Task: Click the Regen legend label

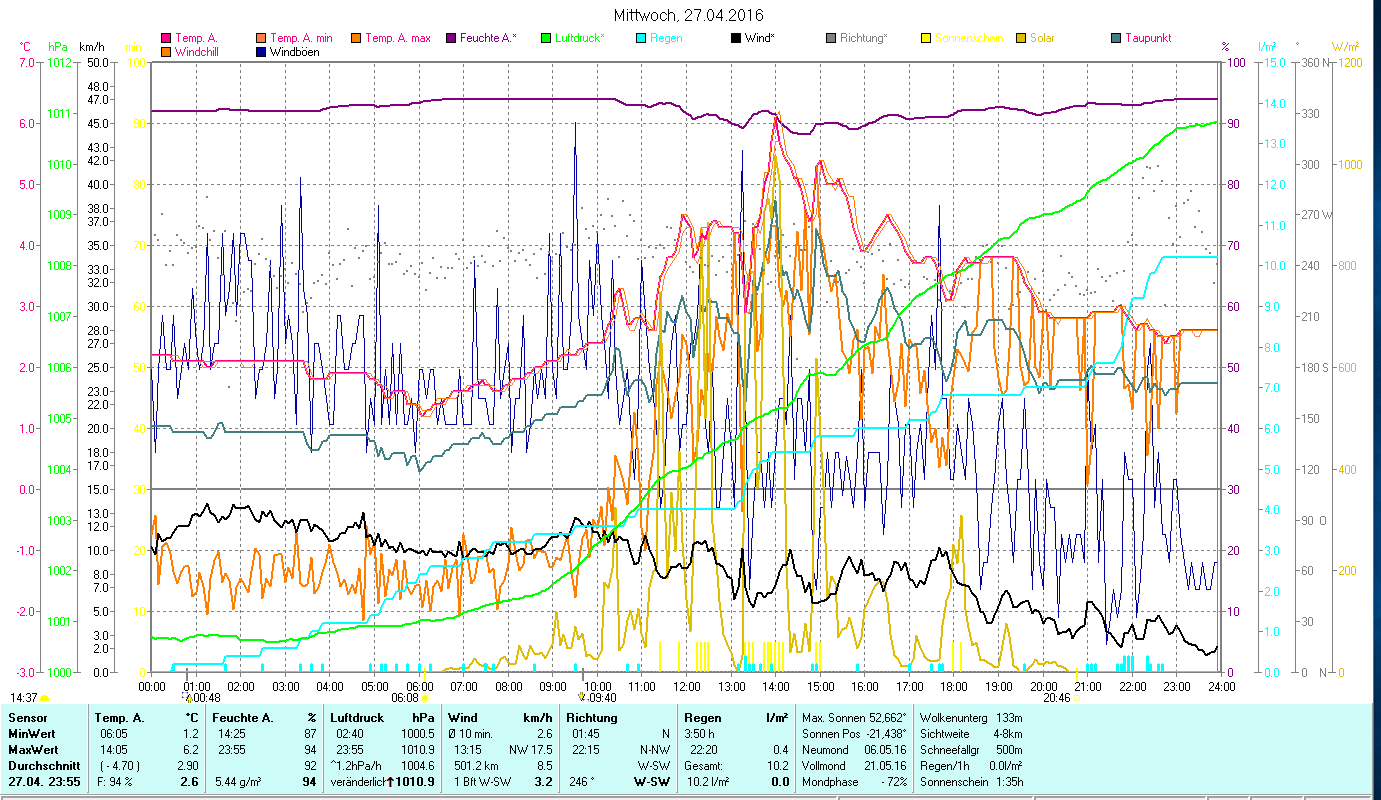Action: (x=666, y=38)
